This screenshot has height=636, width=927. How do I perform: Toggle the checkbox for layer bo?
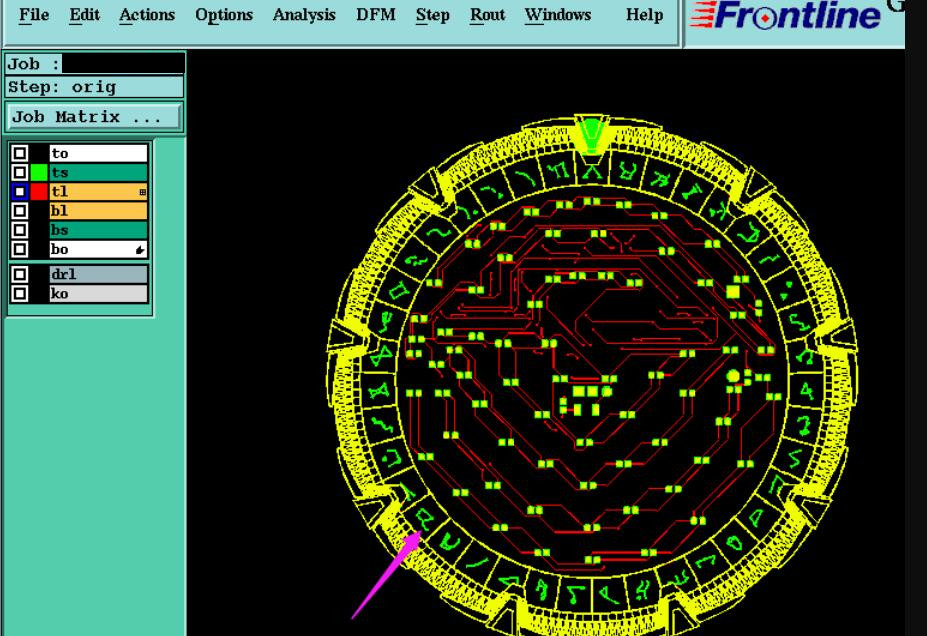(20, 249)
